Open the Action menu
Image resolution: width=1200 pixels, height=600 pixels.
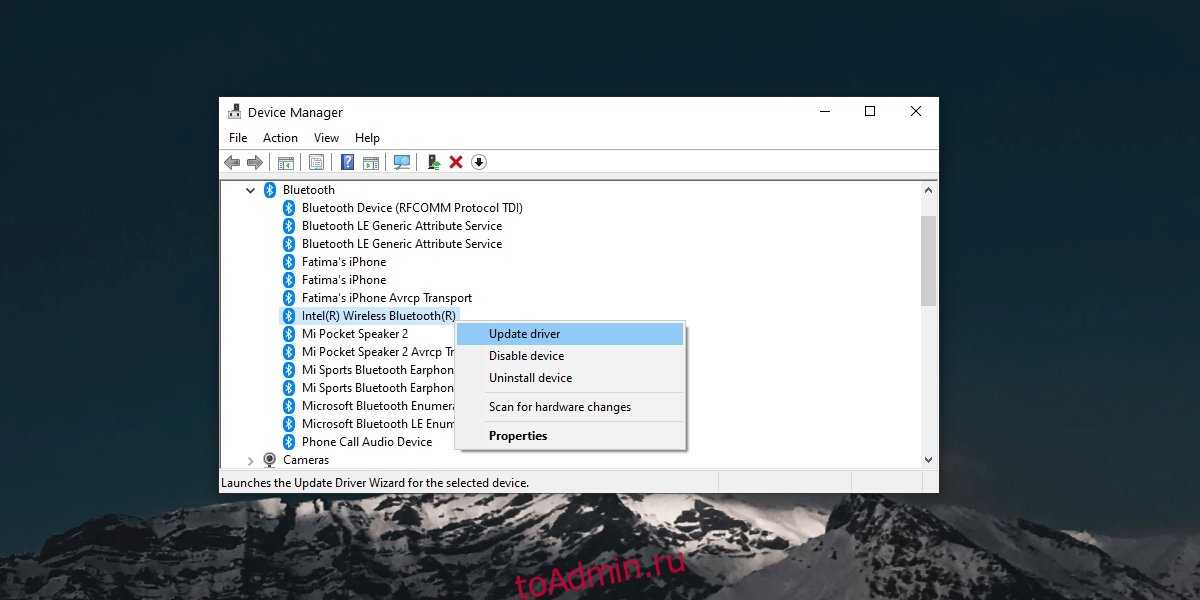(x=280, y=138)
